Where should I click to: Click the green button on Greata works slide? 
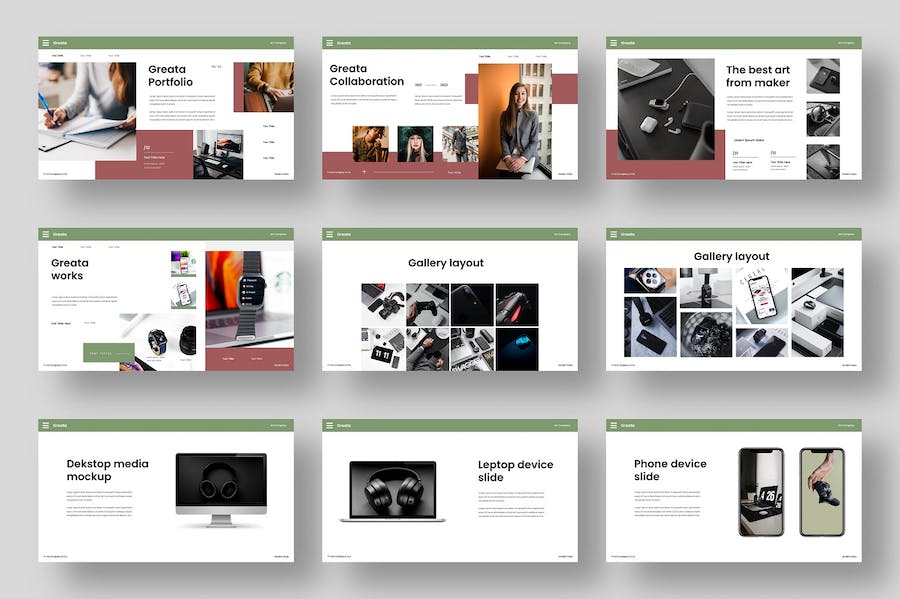(x=109, y=353)
